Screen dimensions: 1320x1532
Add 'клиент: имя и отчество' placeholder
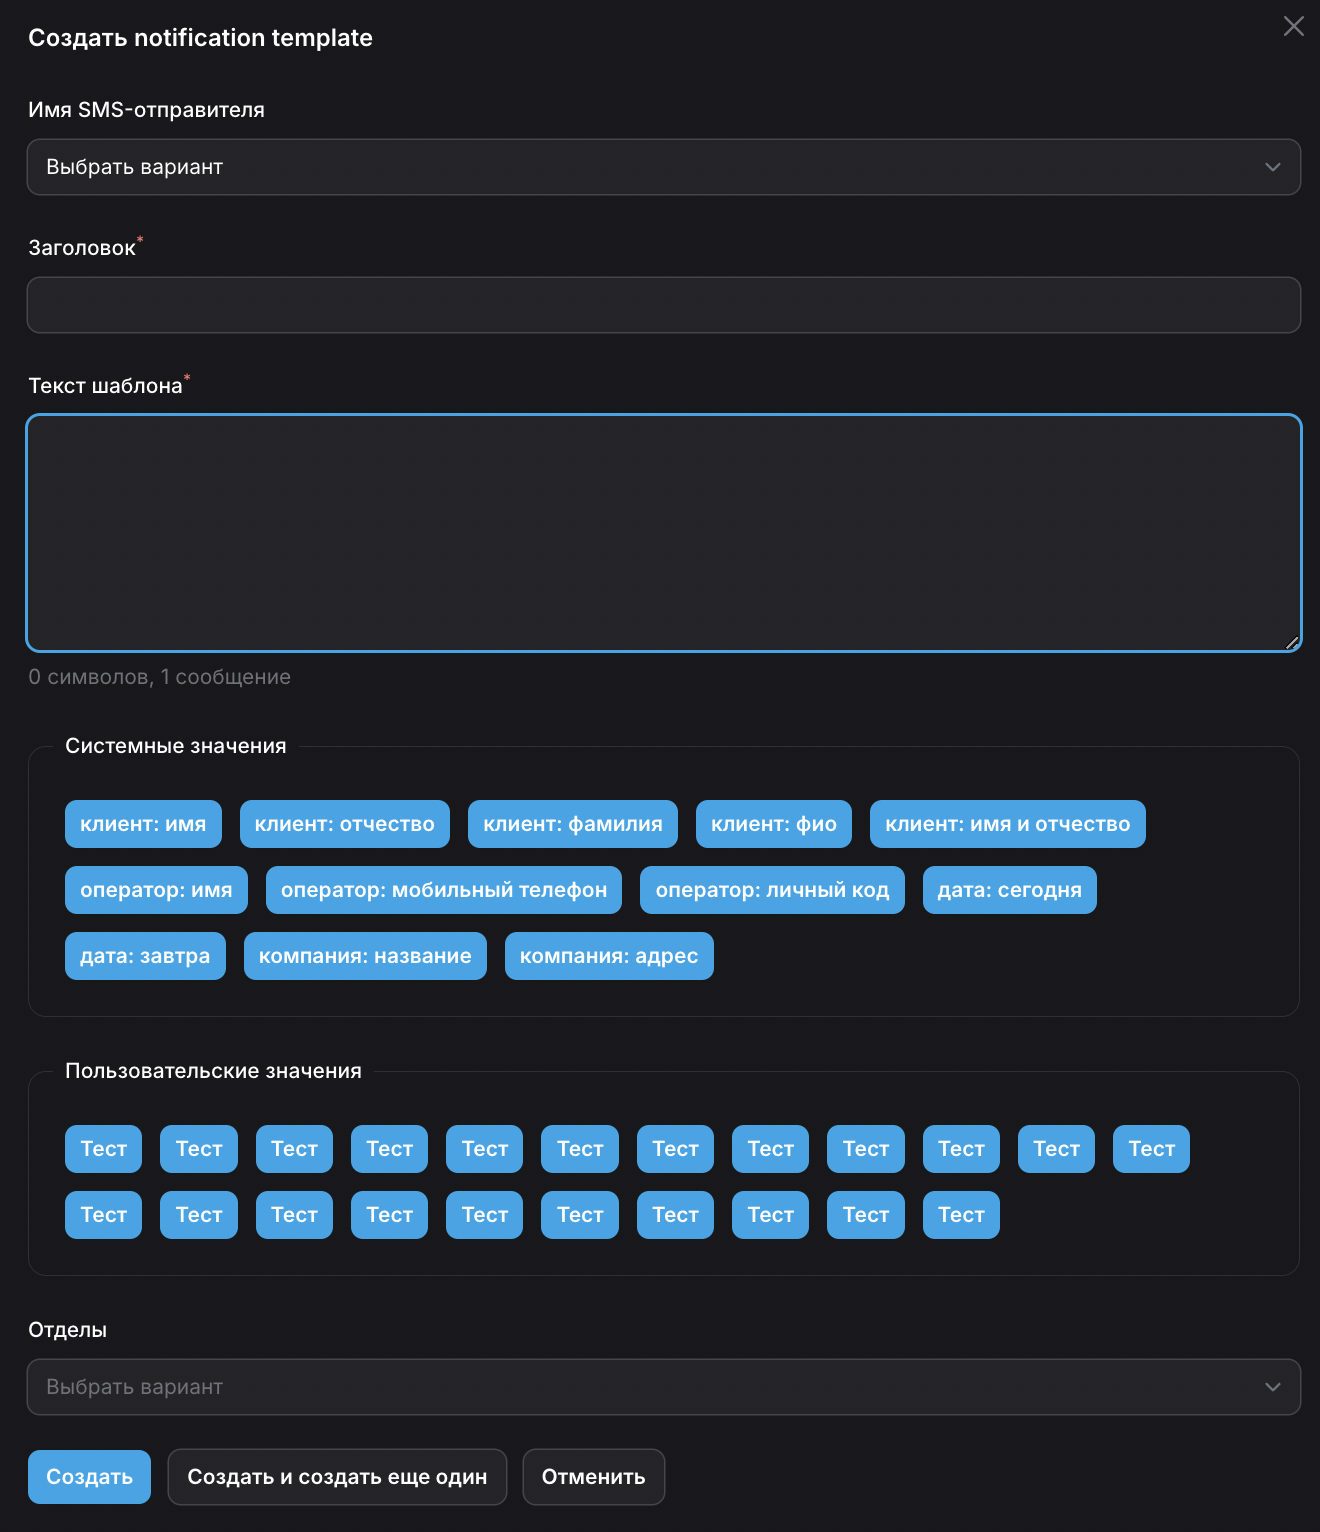tap(1007, 824)
